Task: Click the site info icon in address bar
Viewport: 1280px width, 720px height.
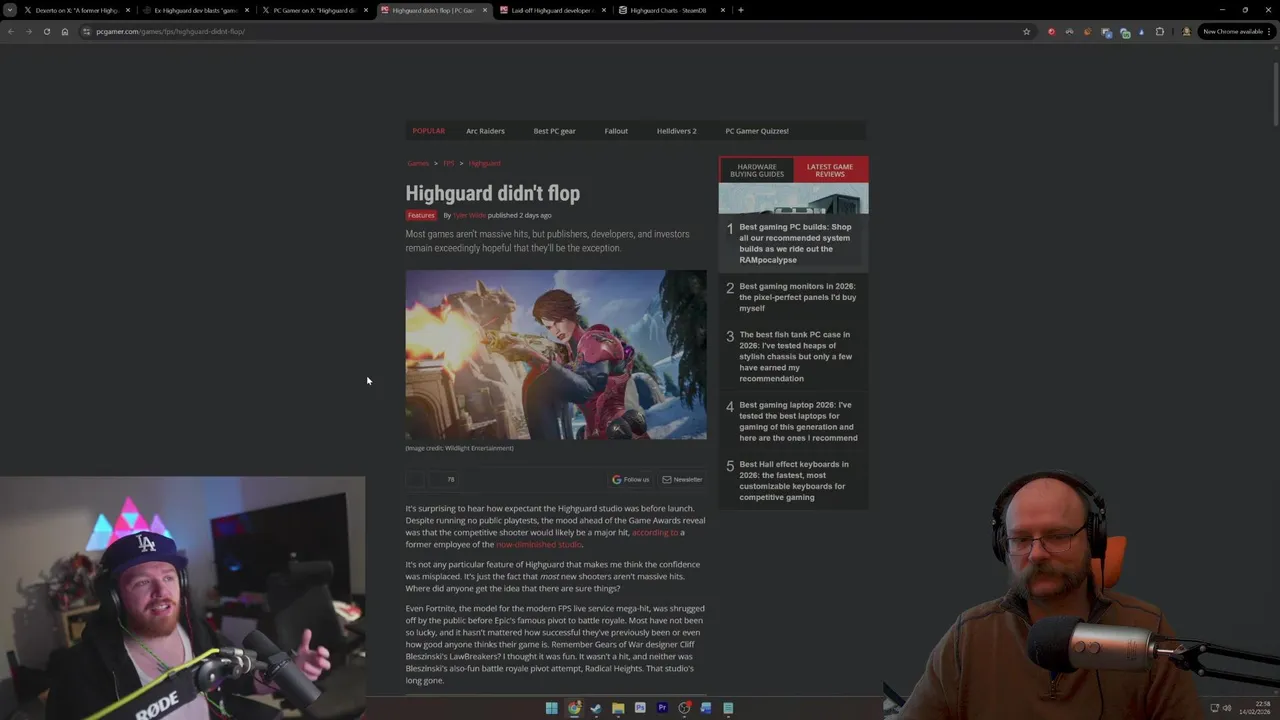Action: [x=86, y=31]
